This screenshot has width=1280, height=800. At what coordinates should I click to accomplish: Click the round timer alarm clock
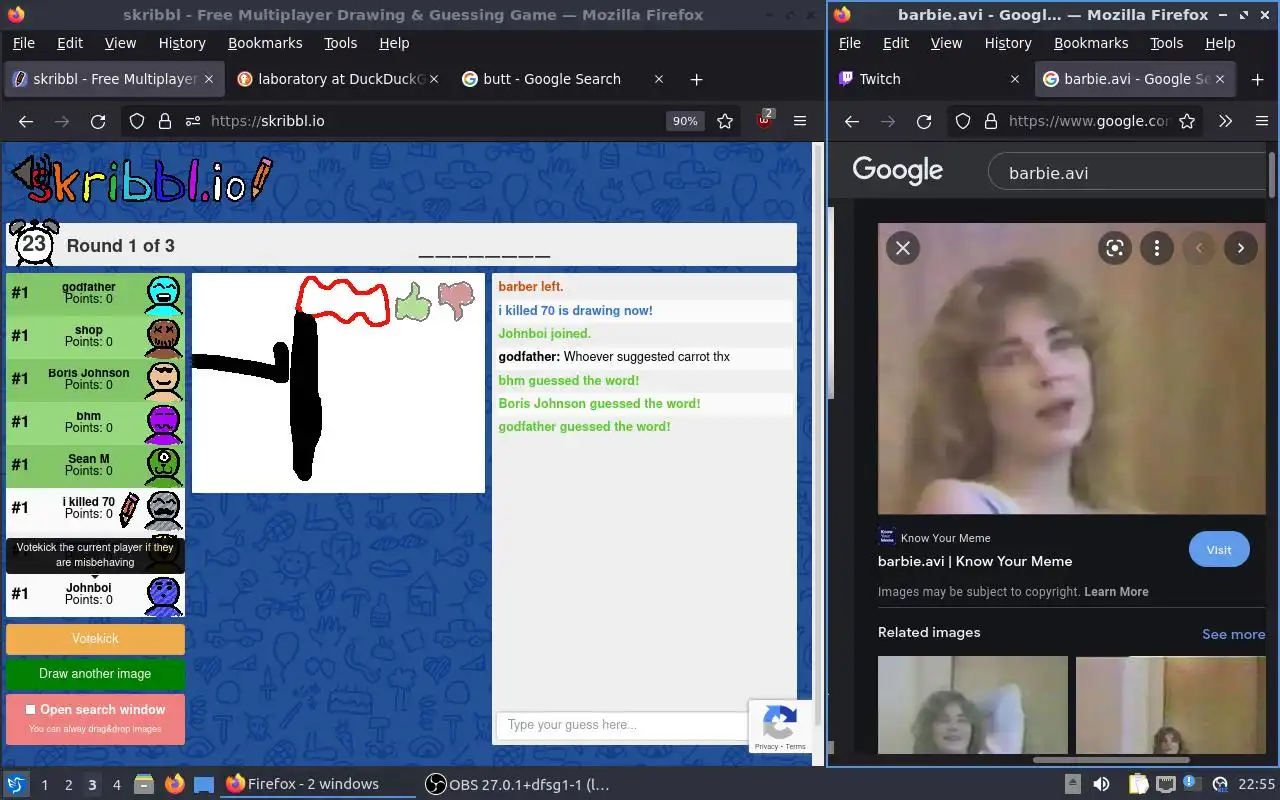click(34, 244)
